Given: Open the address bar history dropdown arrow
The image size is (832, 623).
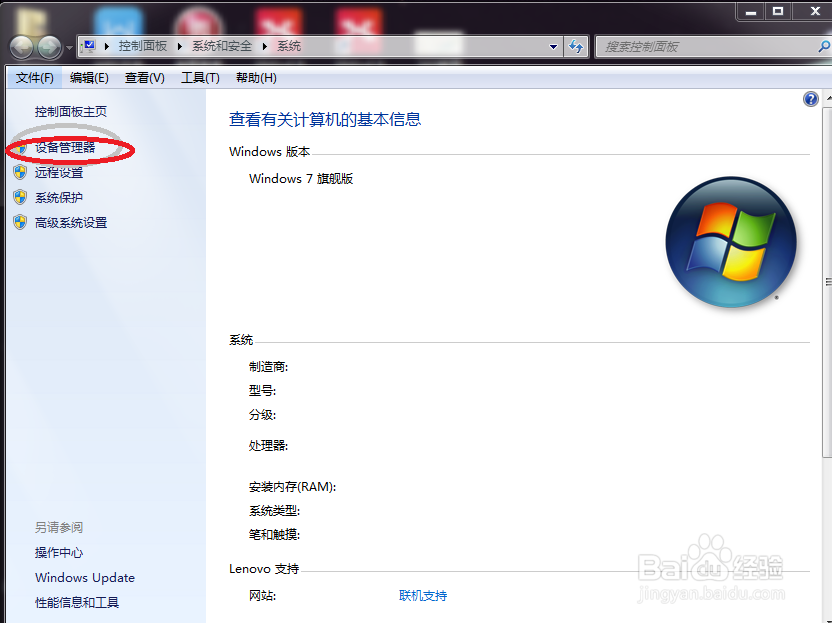Looking at the screenshot, I should [x=553, y=47].
